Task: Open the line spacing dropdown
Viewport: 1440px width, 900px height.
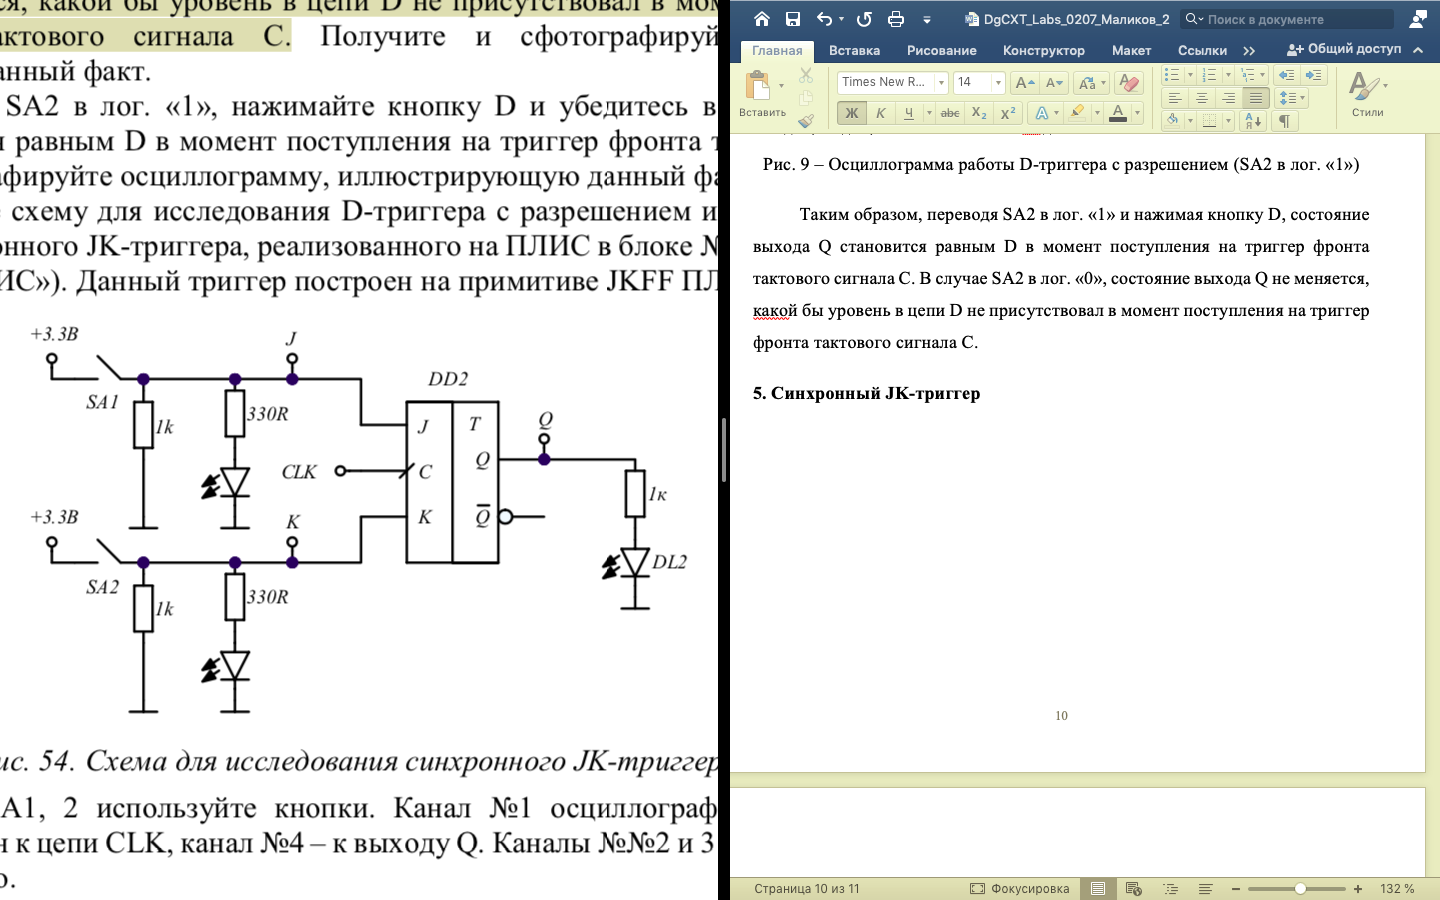Action: pos(1292,98)
